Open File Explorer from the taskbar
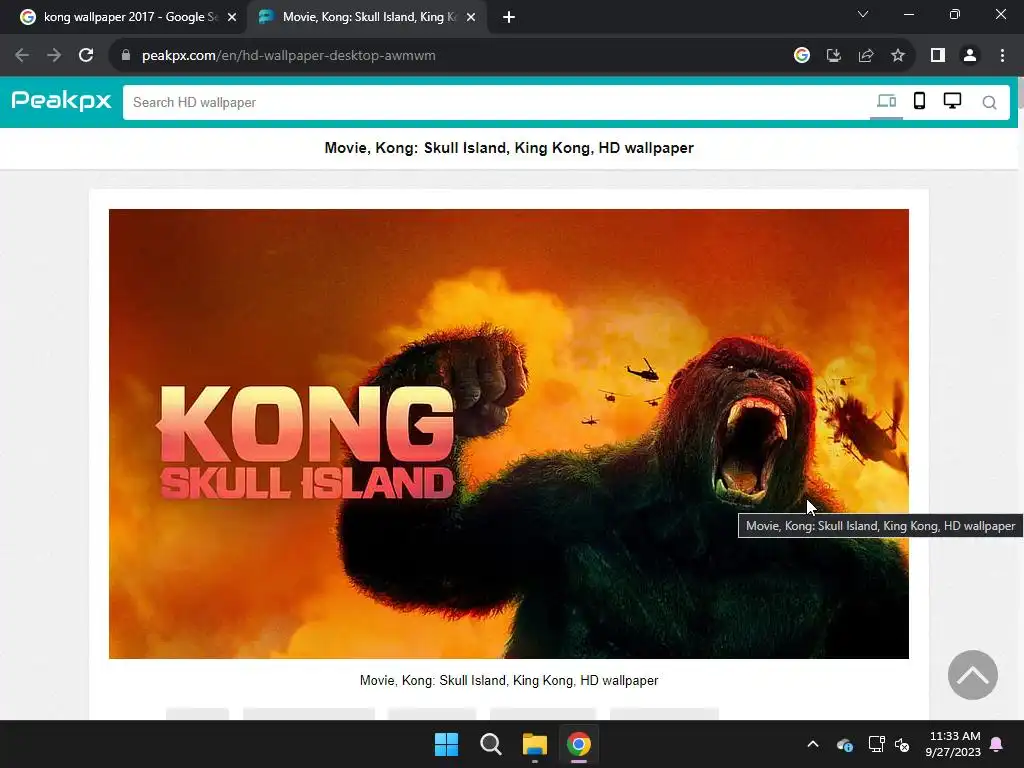Screen dimensions: 1024x768 pos(534,744)
